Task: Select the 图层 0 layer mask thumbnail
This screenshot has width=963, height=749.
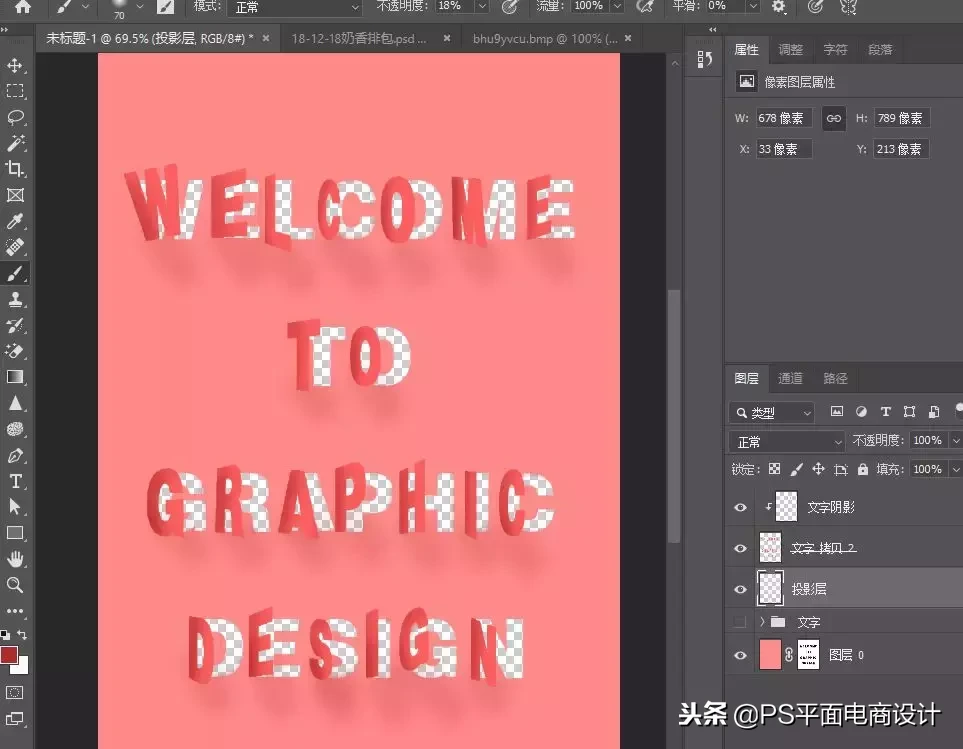Action: pyautogui.click(x=808, y=654)
